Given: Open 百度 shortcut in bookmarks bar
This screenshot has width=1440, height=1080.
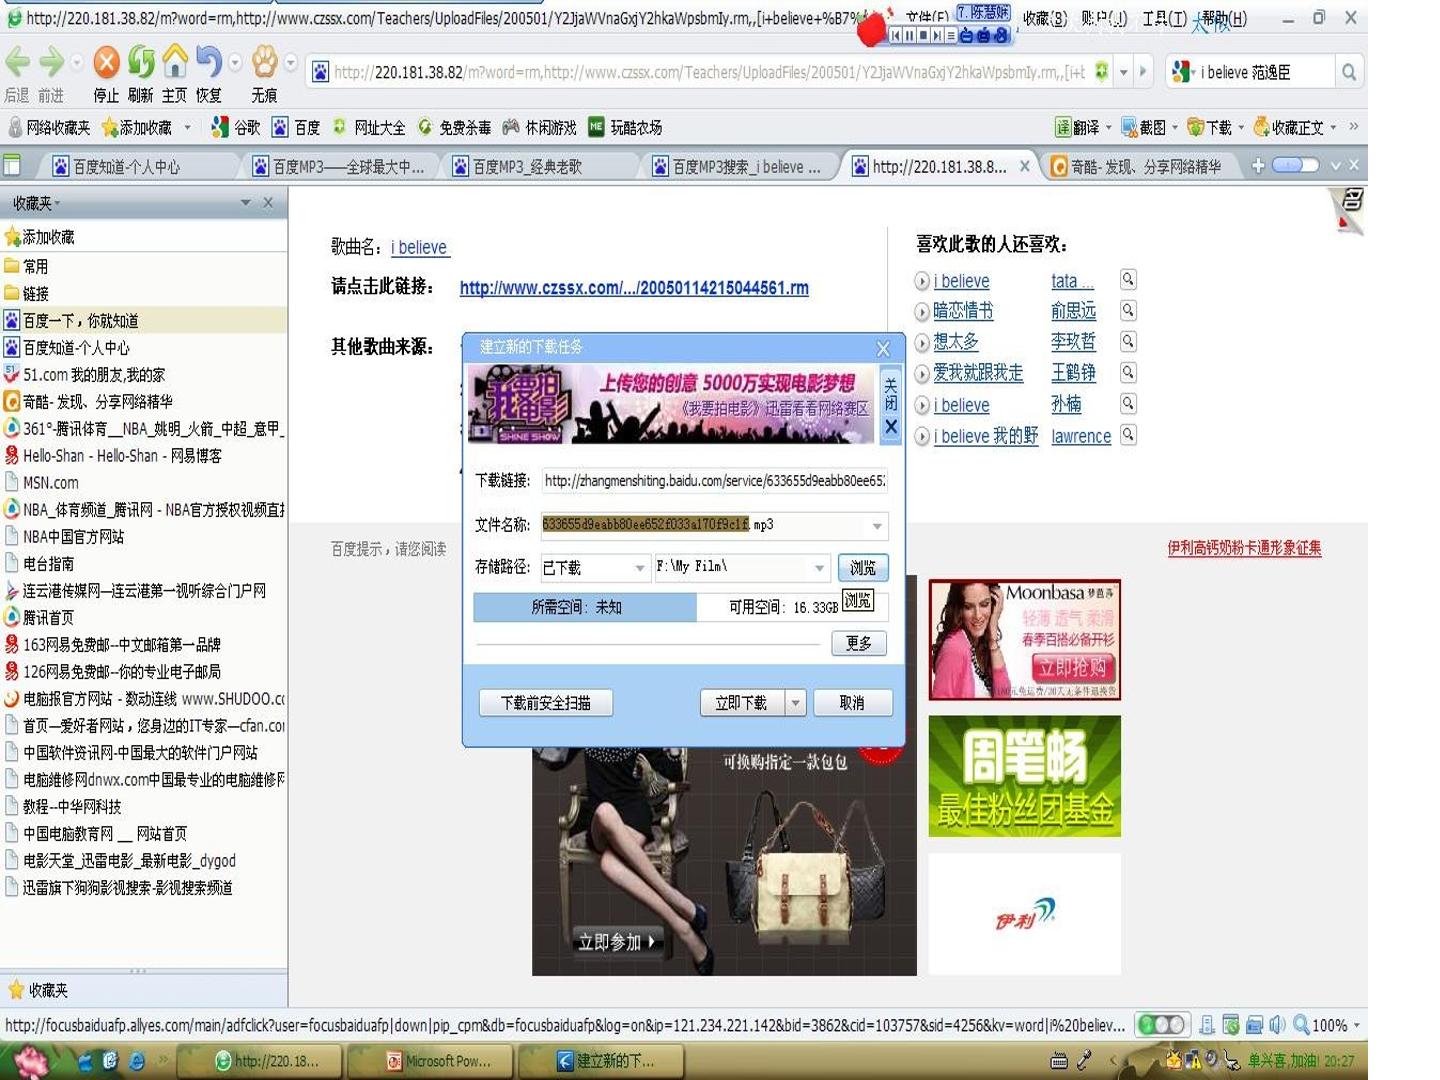Looking at the screenshot, I should tap(297, 127).
